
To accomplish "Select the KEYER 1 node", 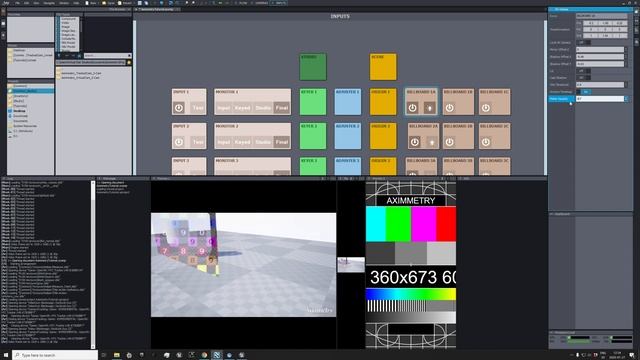I will tap(313, 102).
